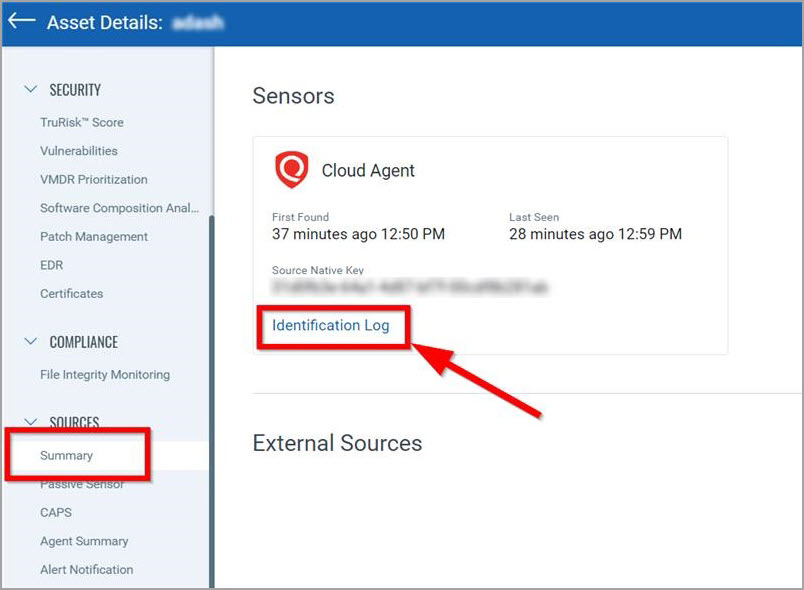Click the blurred Source Native Key value

tap(409, 287)
